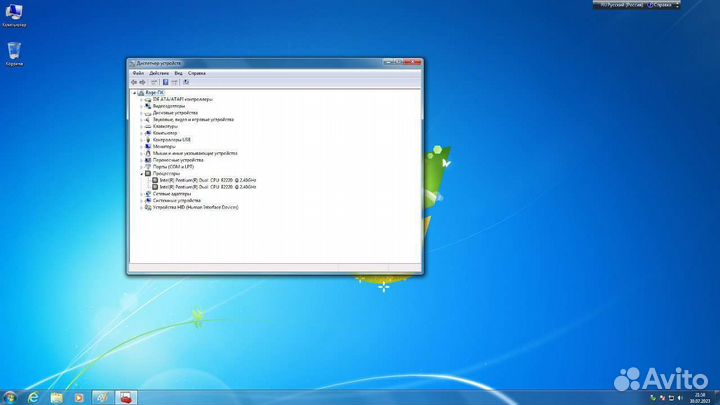
Task: Open the Computer (Компьютер) desktop icon
Action: (14, 14)
